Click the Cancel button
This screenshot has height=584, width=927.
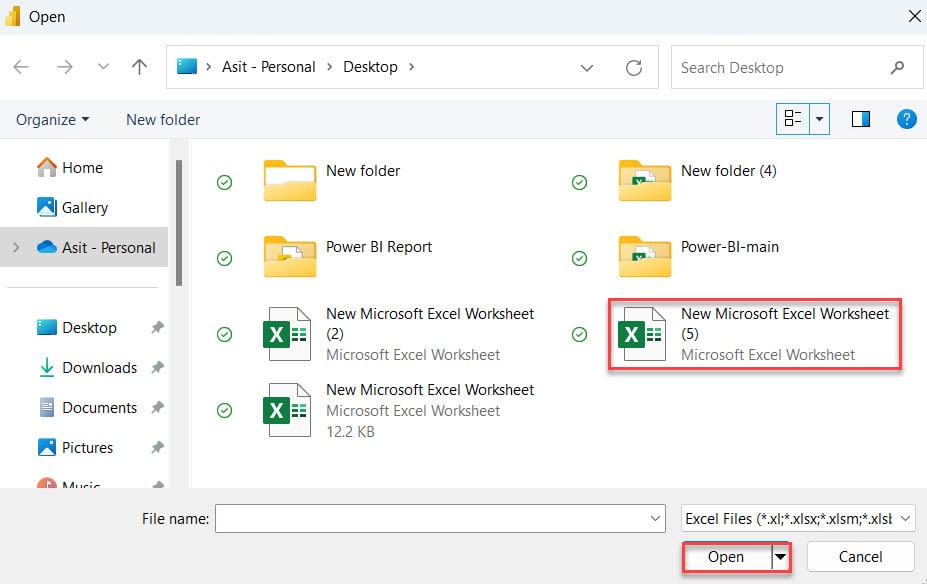pyautogui.click(x=861, y=557)
